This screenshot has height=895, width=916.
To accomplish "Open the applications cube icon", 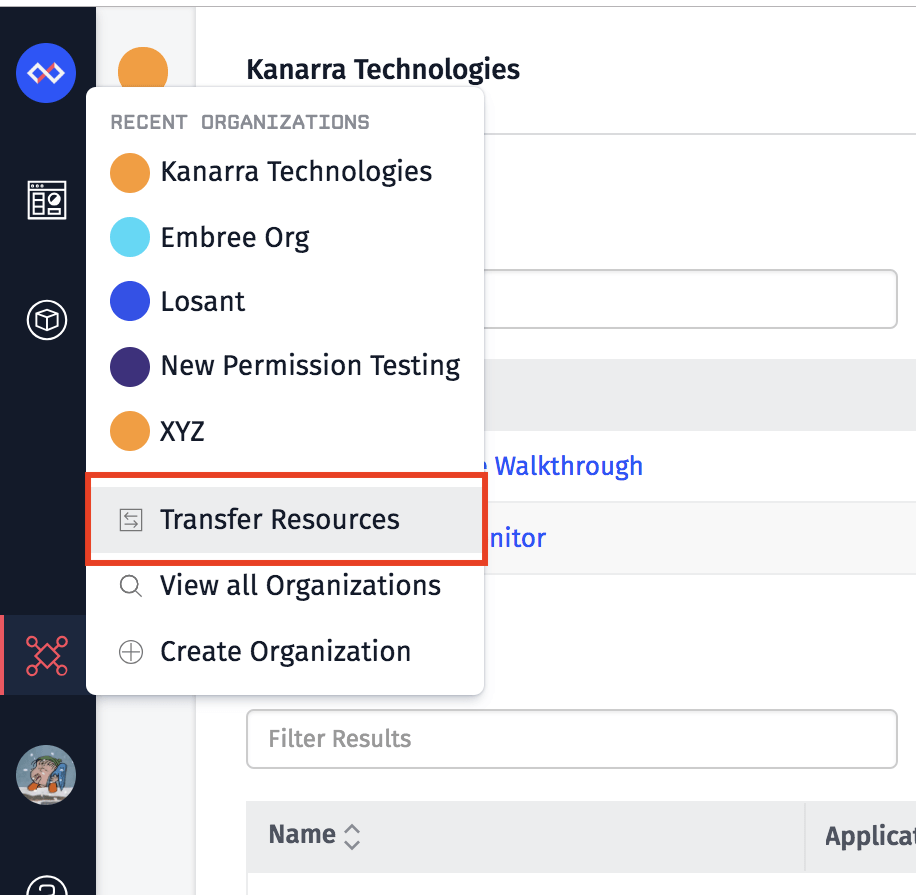I will click(47, 320).
